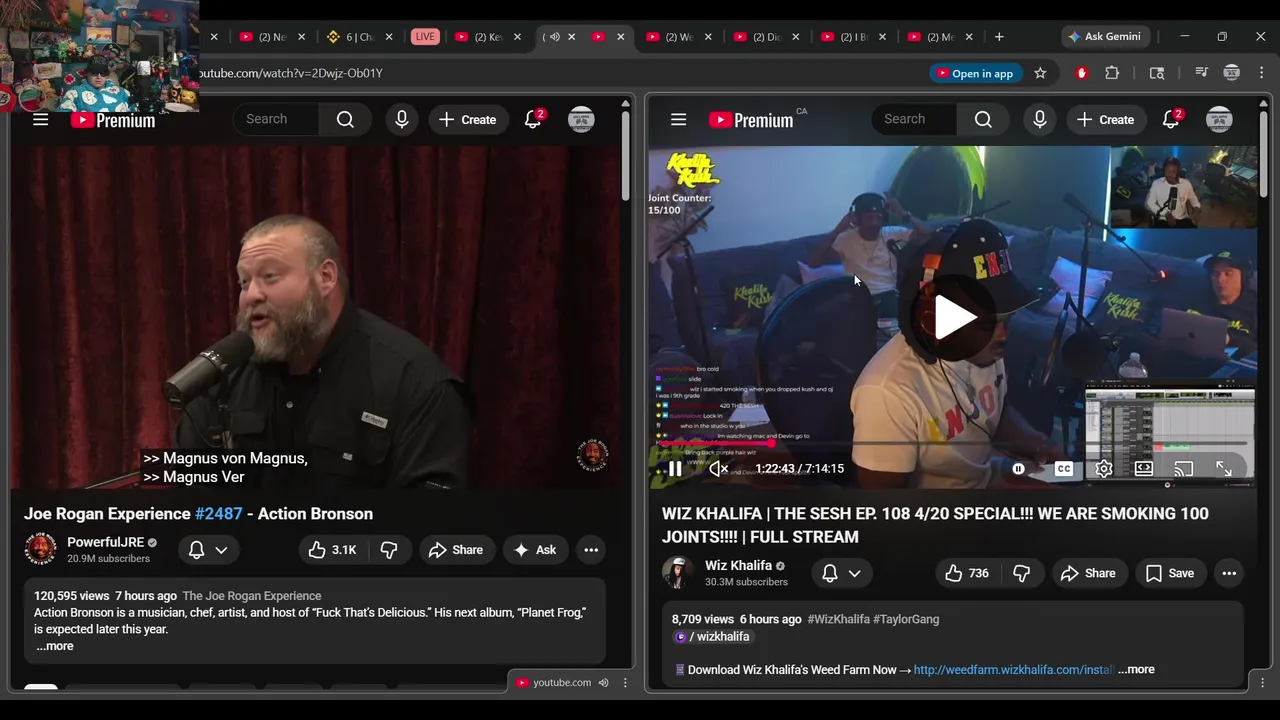Open Create menu in the left window
Screen dimensions: 1280x720
467,120
